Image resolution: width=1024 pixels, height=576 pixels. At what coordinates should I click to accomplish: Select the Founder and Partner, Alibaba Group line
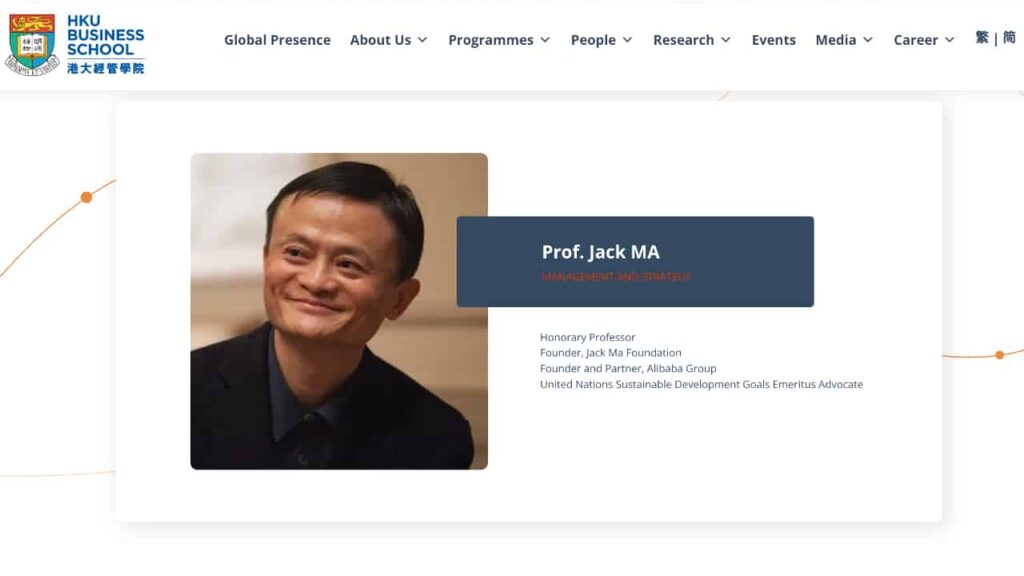pos(628,368)
